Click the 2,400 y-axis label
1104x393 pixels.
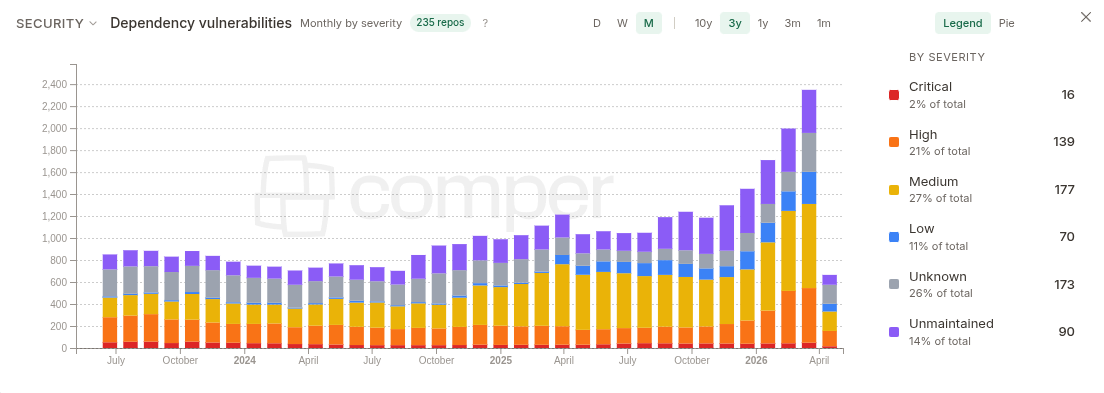pyautogui.click(x=54, y=85)
